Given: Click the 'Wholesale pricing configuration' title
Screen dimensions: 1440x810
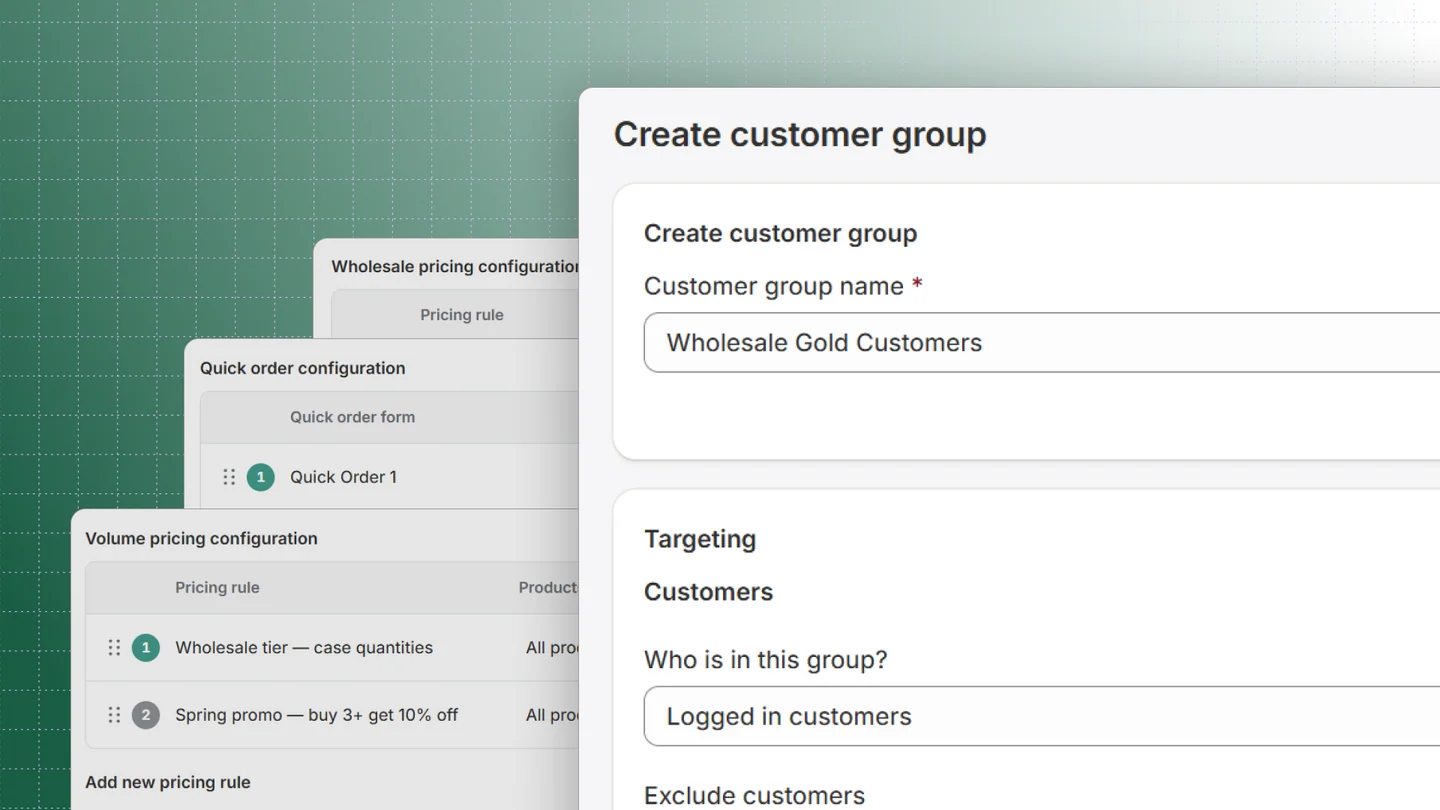Looking at the screenshot, I should coord(455,266).
